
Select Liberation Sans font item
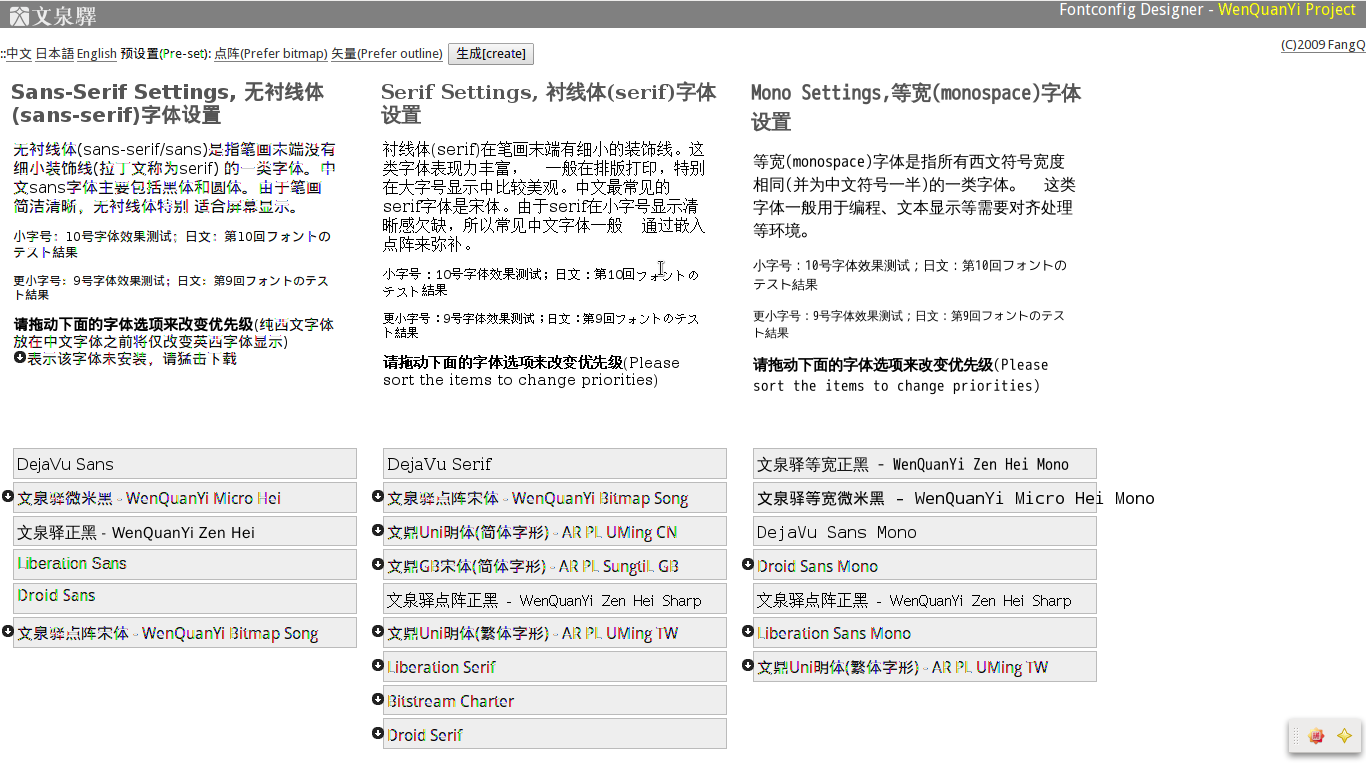tap(185, 564)
